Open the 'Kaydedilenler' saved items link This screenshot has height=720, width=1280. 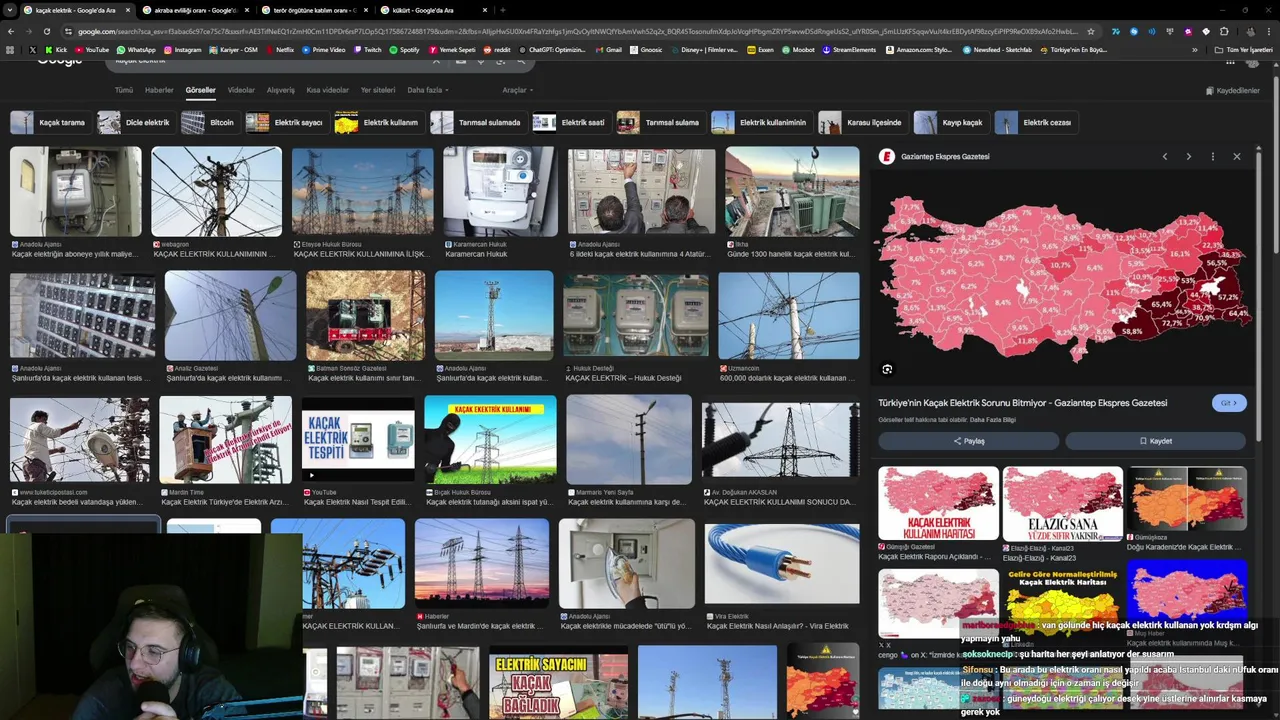[x=1232, y=90]
